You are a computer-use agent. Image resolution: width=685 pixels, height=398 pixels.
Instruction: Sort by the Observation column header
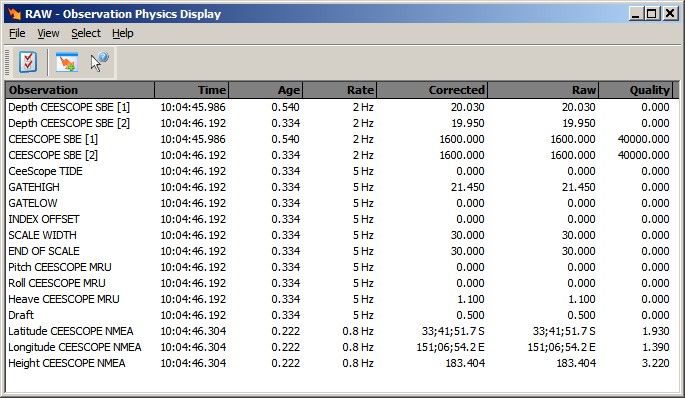pos(80,90)
